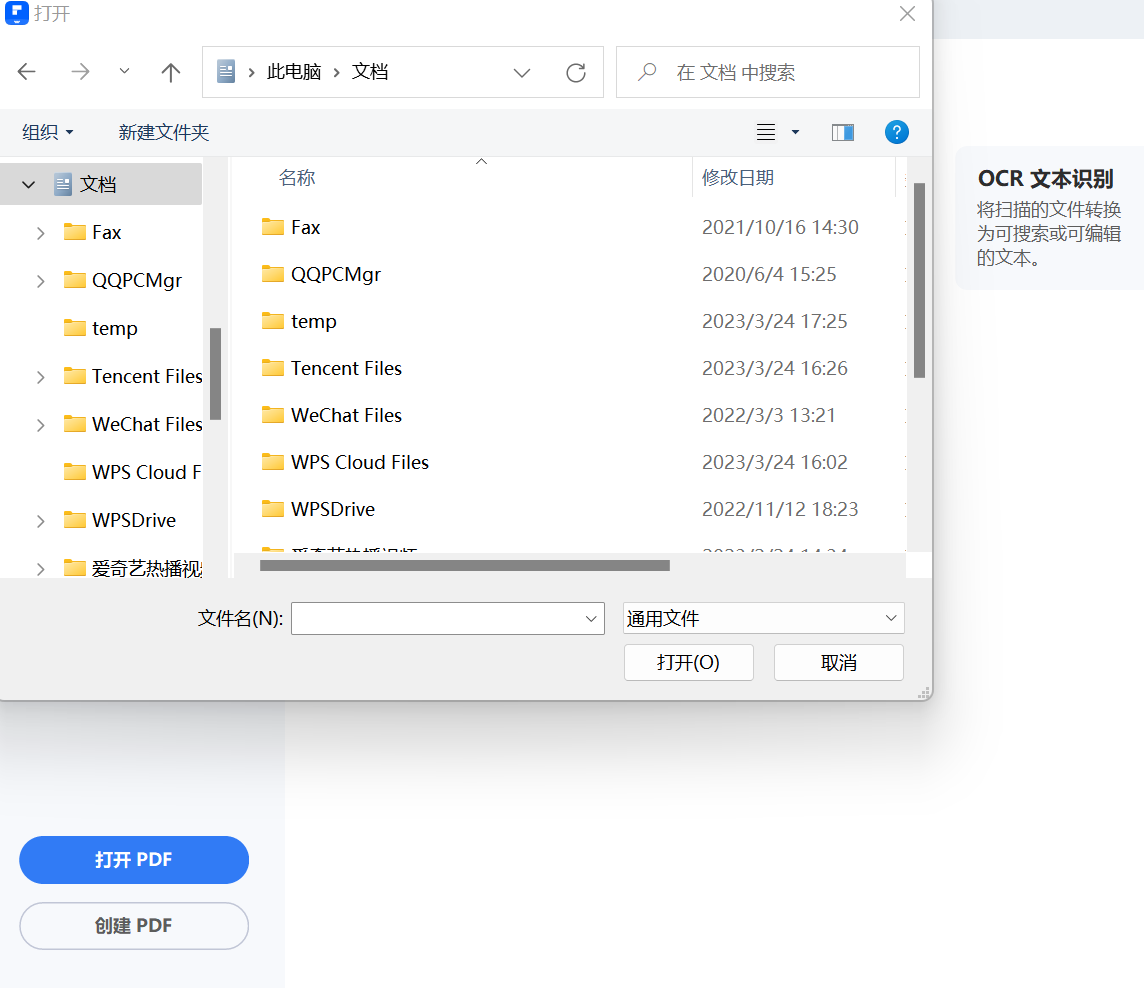This screenshot has height=988, width=1144.
Task: Go up to the parent folder
Action: coord(170,71)
